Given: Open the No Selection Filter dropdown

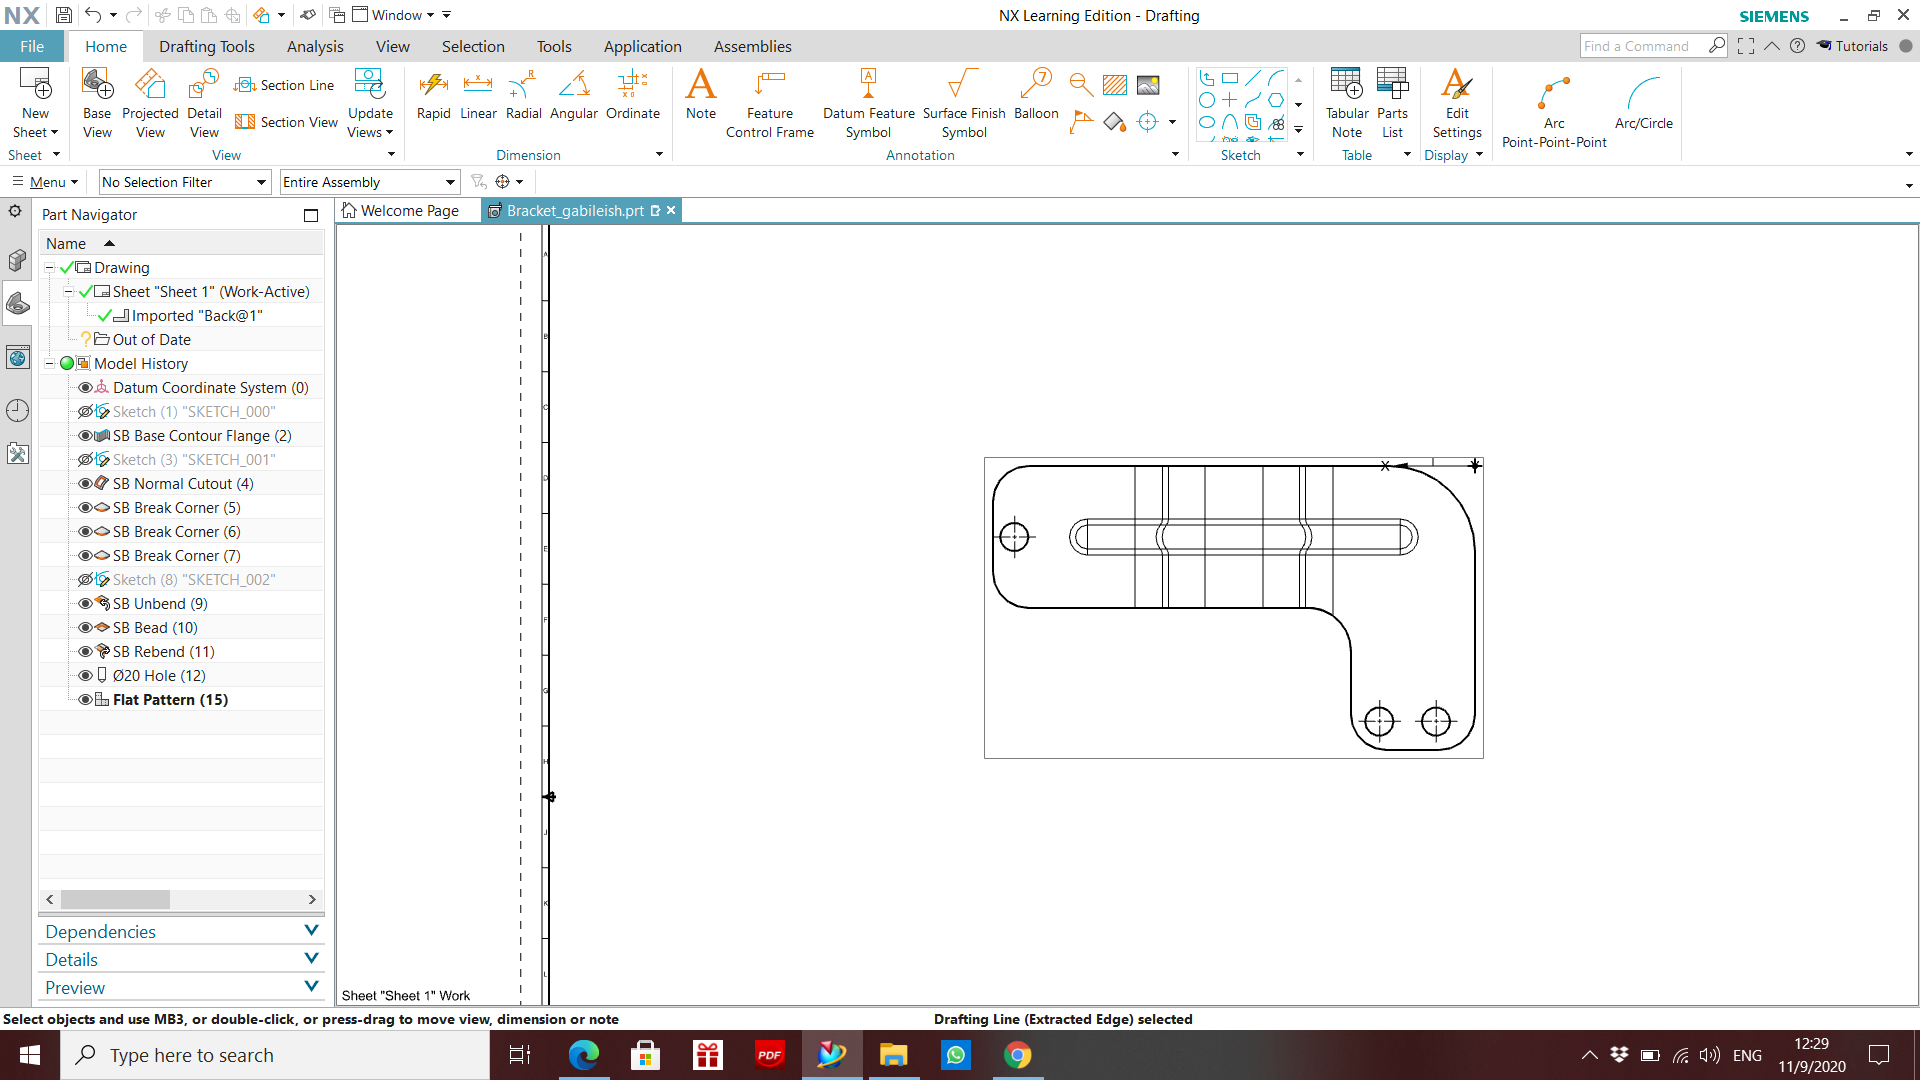Looking at the screenshot, I should click(185, 182).
